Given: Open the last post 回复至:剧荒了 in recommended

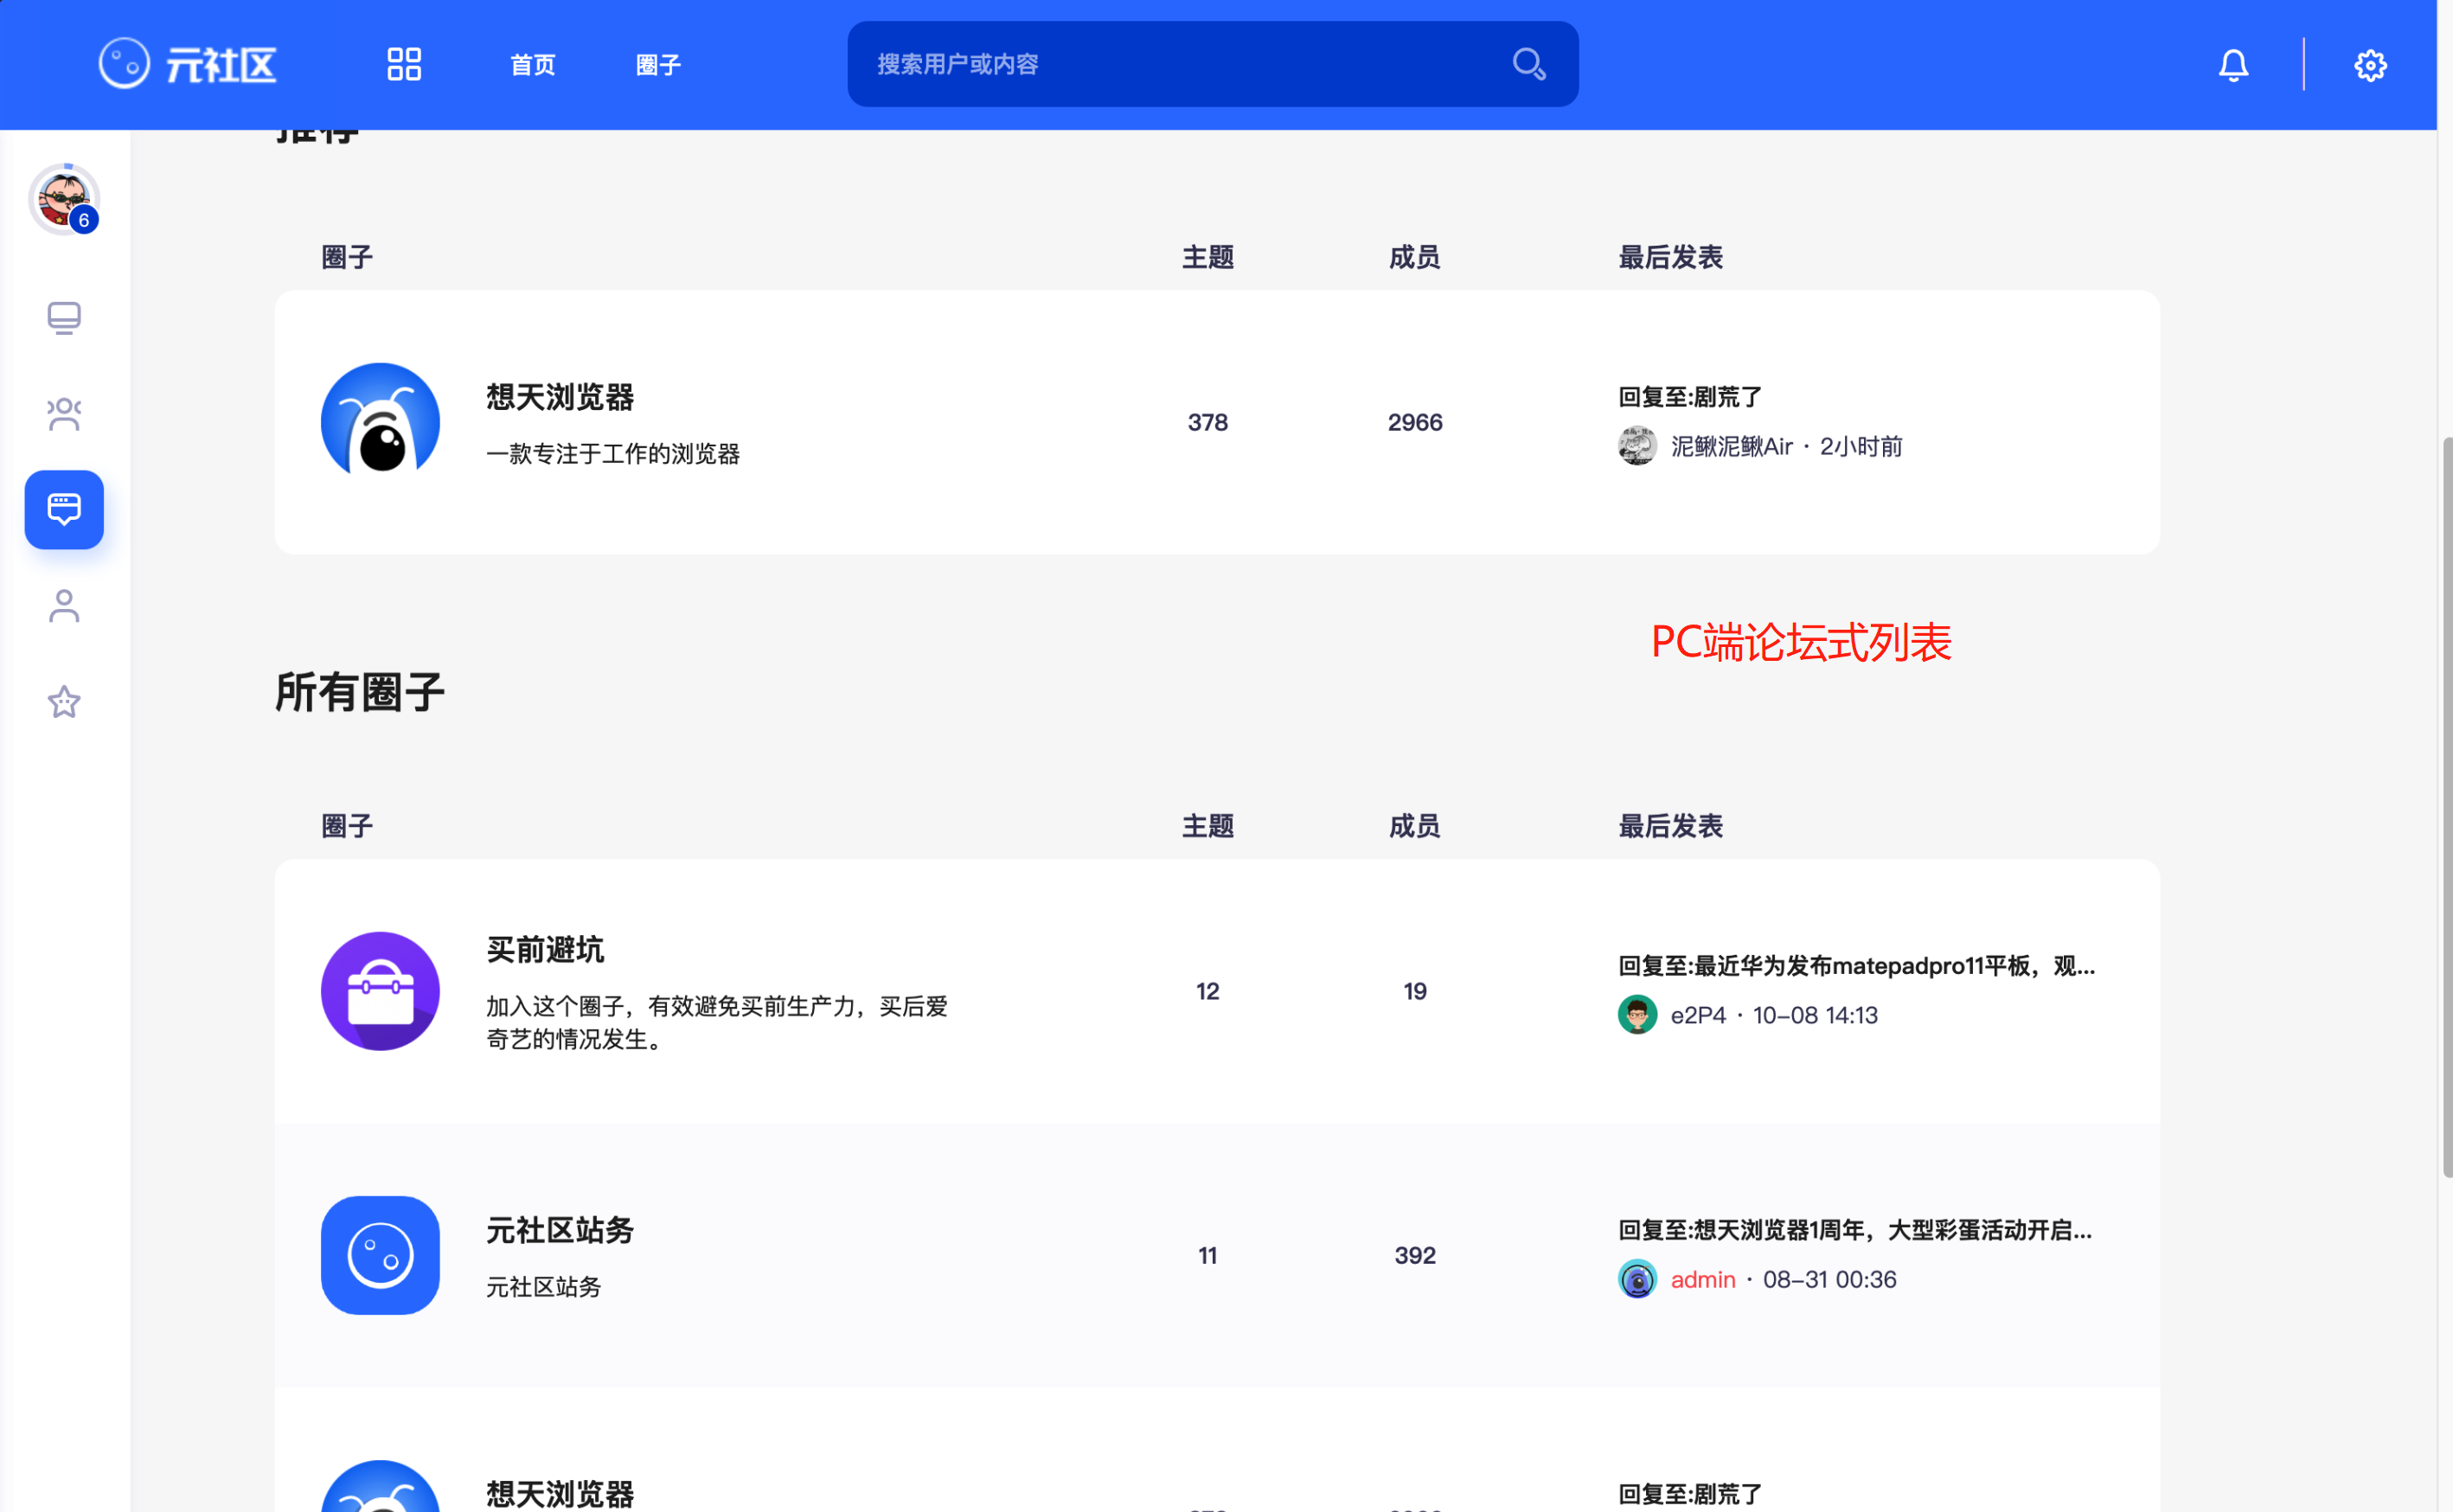Looking at the screenshot, I should [1690, 397].
